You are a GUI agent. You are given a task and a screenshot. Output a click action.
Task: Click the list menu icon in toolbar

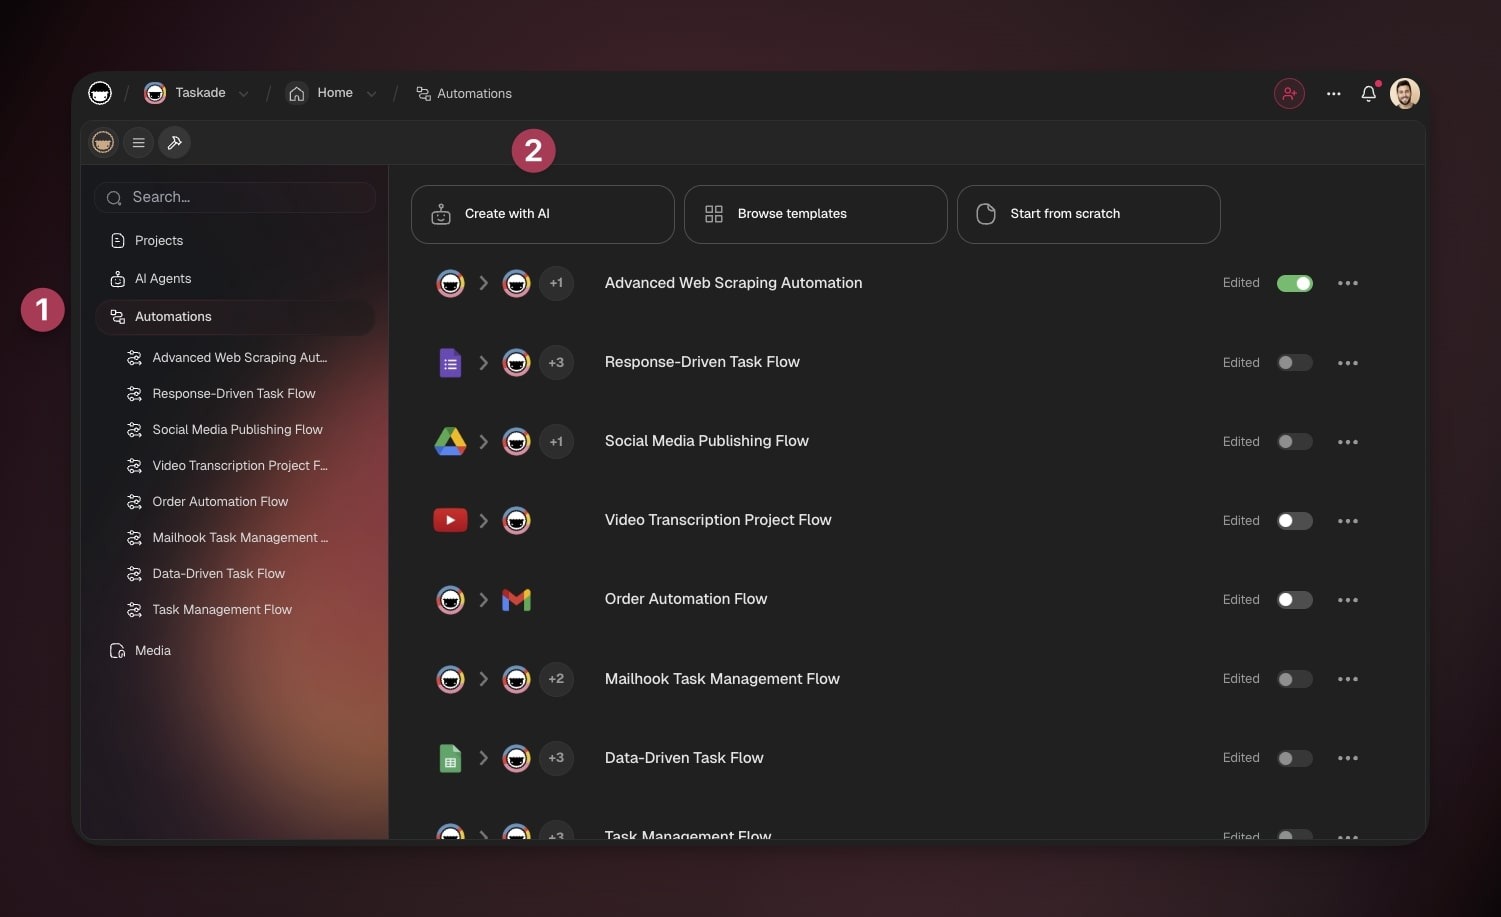click(139, 143)
